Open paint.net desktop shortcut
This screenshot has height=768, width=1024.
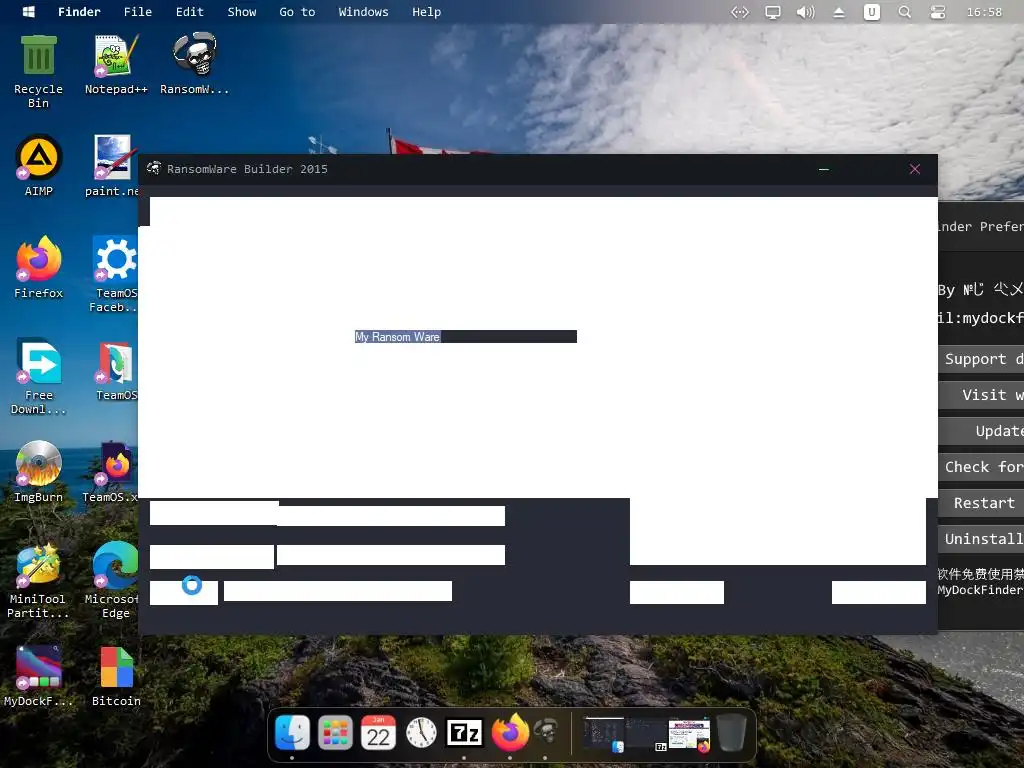point(112,166)
